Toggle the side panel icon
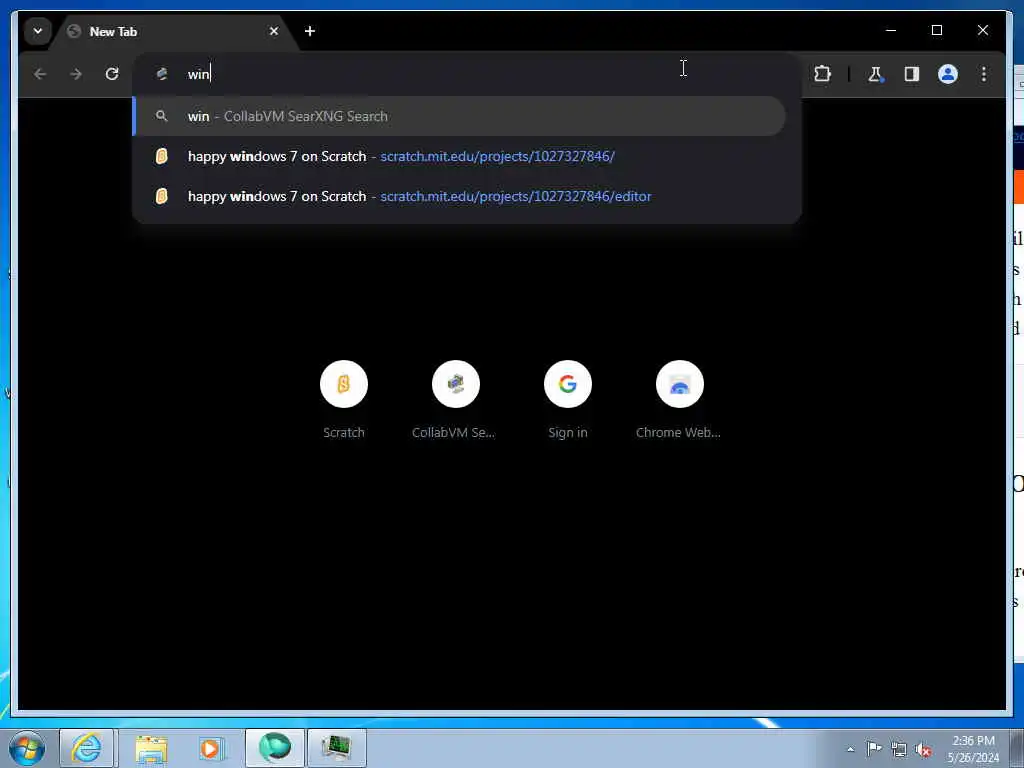The image size is (1024, 768). pos(912,74)
